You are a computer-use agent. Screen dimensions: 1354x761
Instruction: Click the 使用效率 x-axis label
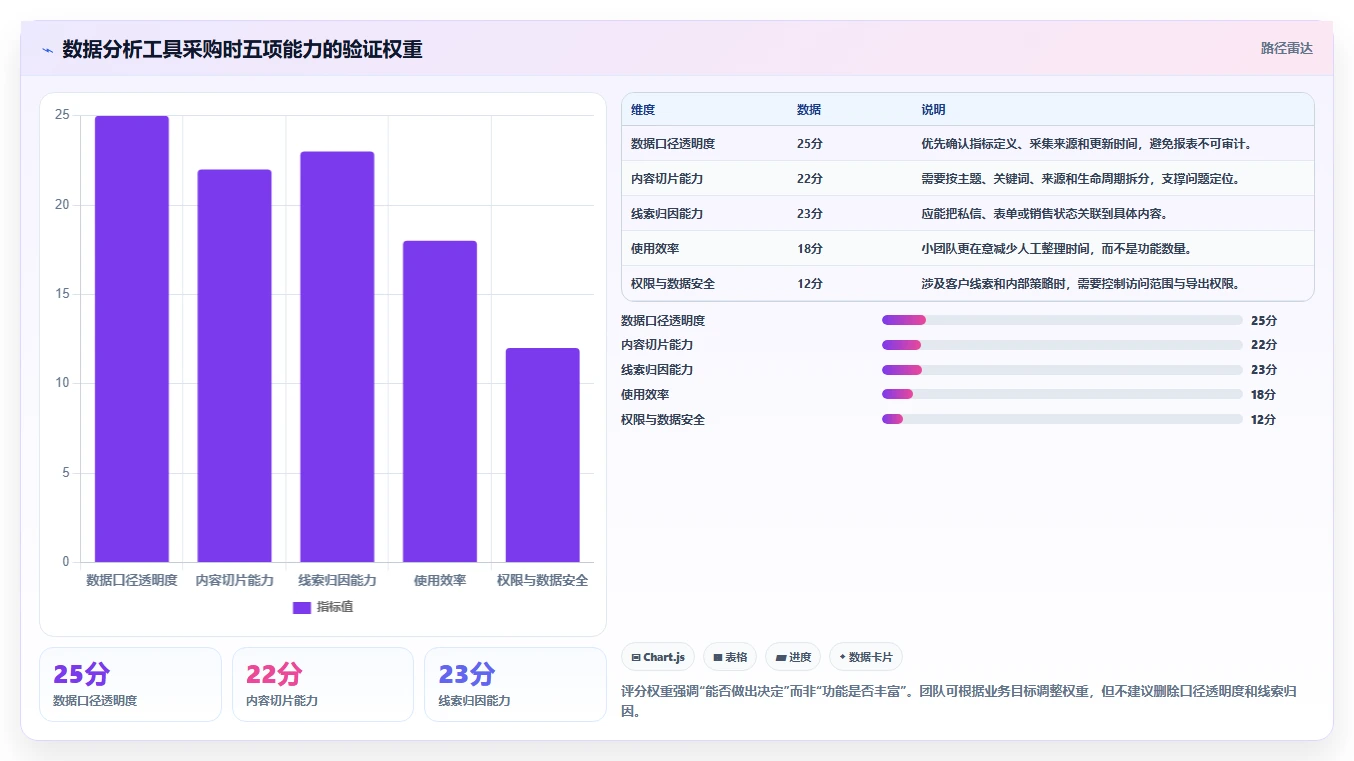440,580
